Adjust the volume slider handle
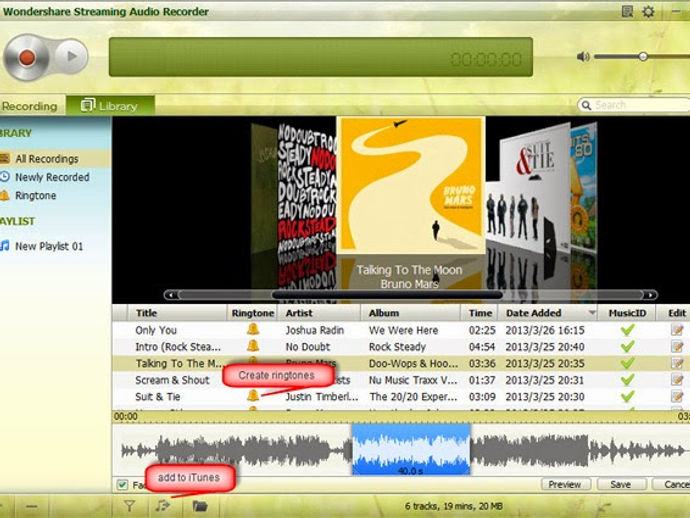The image size is (690, 518). [643, 57]
